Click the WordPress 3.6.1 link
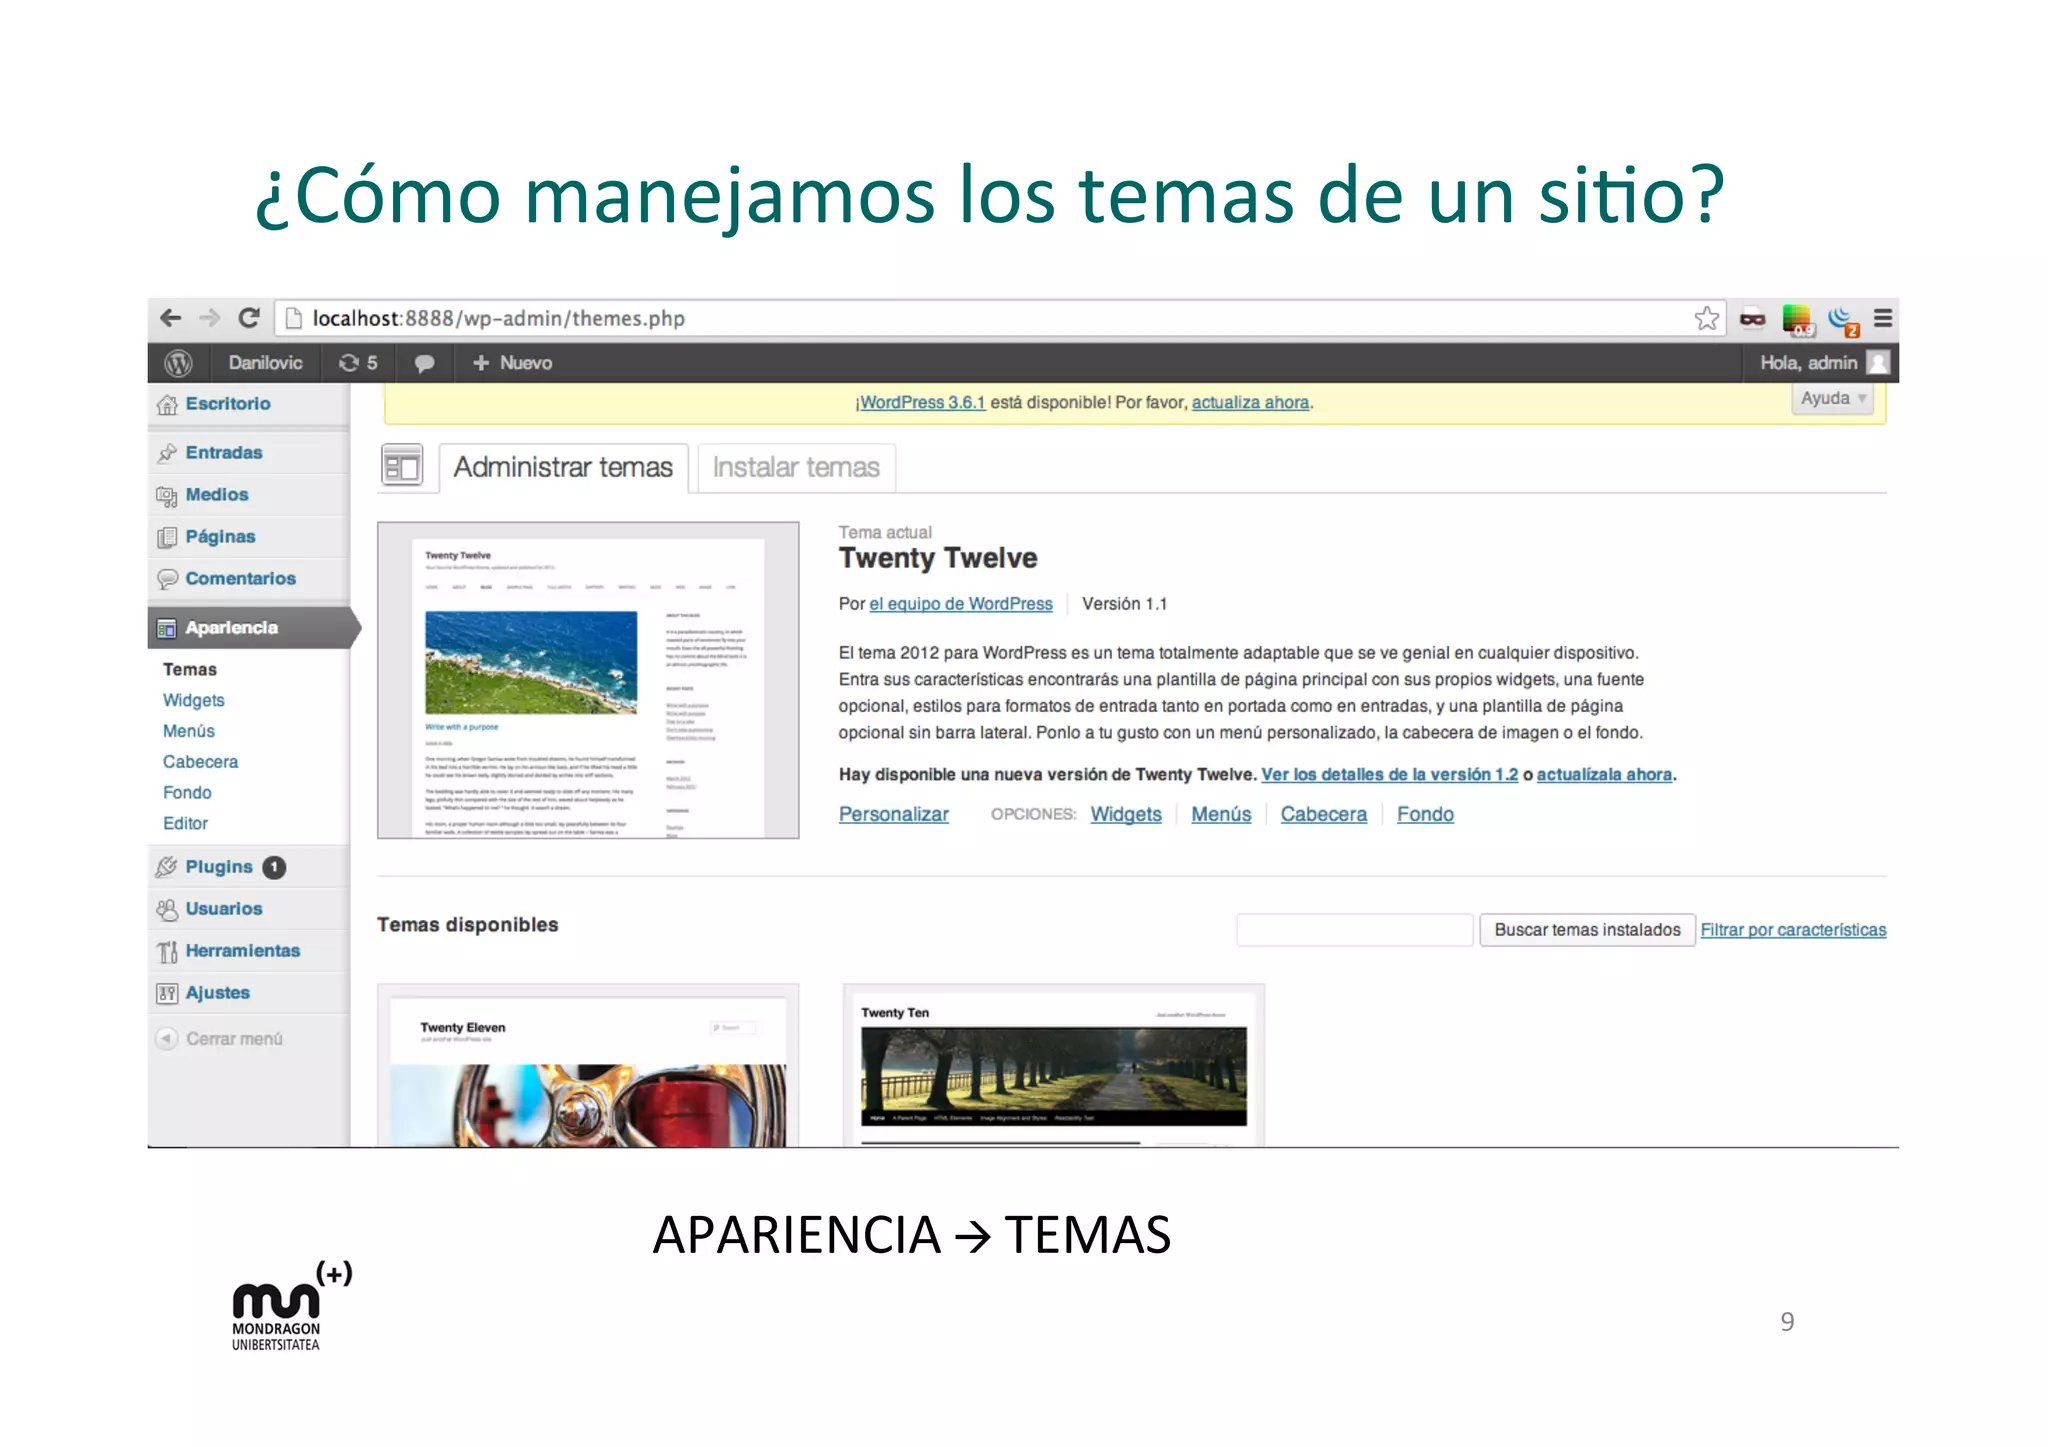 (x=922, y=403)
